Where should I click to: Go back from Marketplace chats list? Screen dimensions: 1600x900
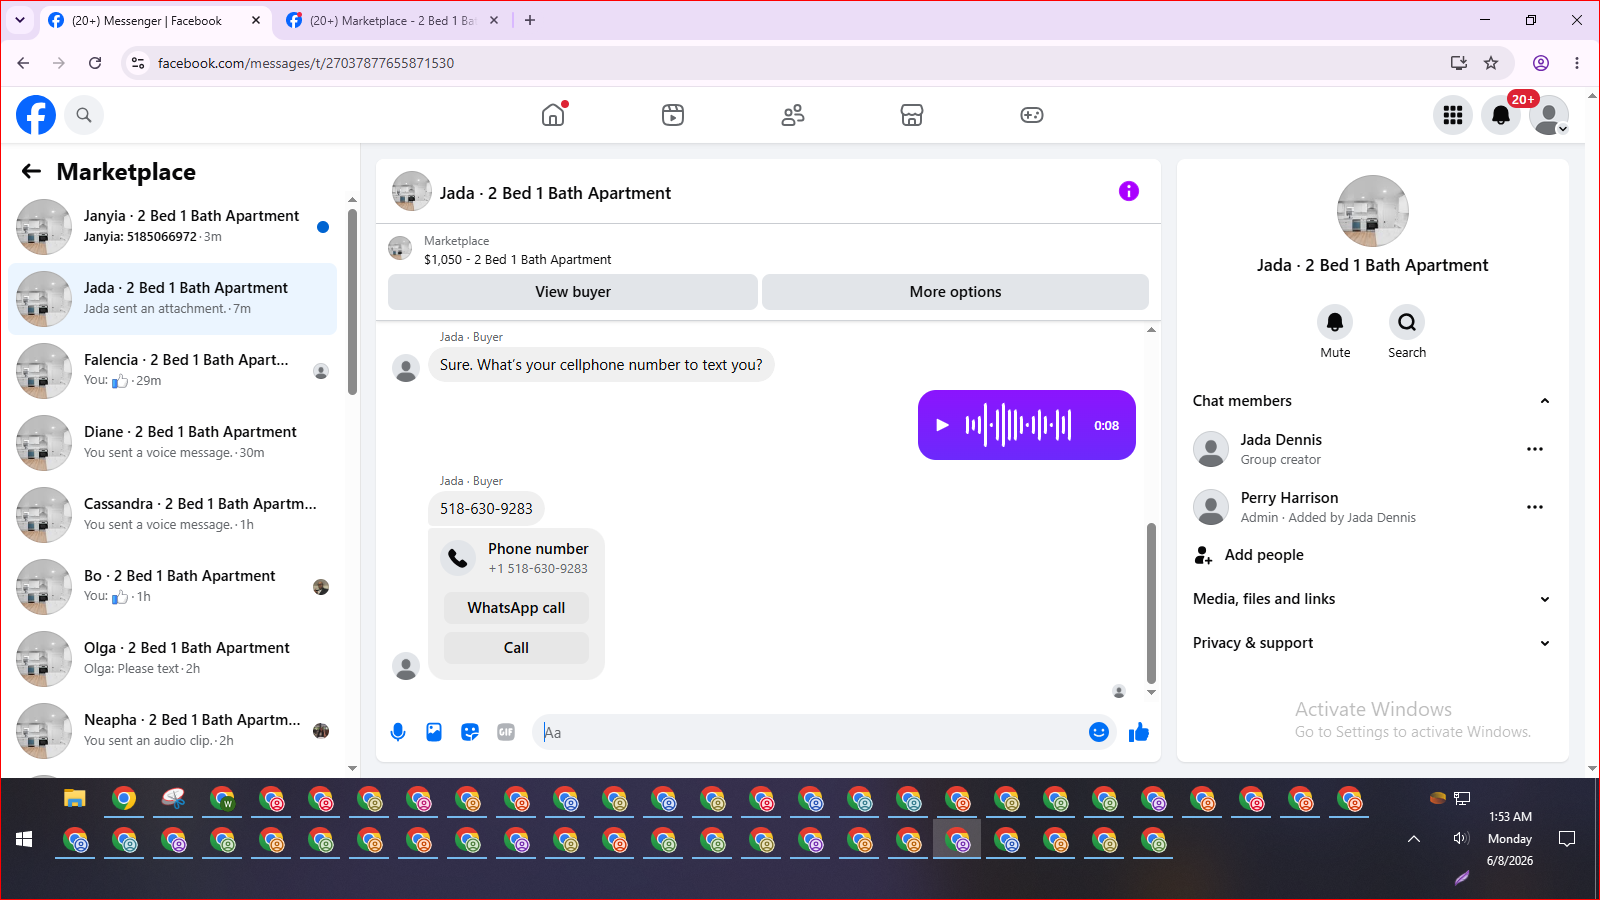(32, 171)
